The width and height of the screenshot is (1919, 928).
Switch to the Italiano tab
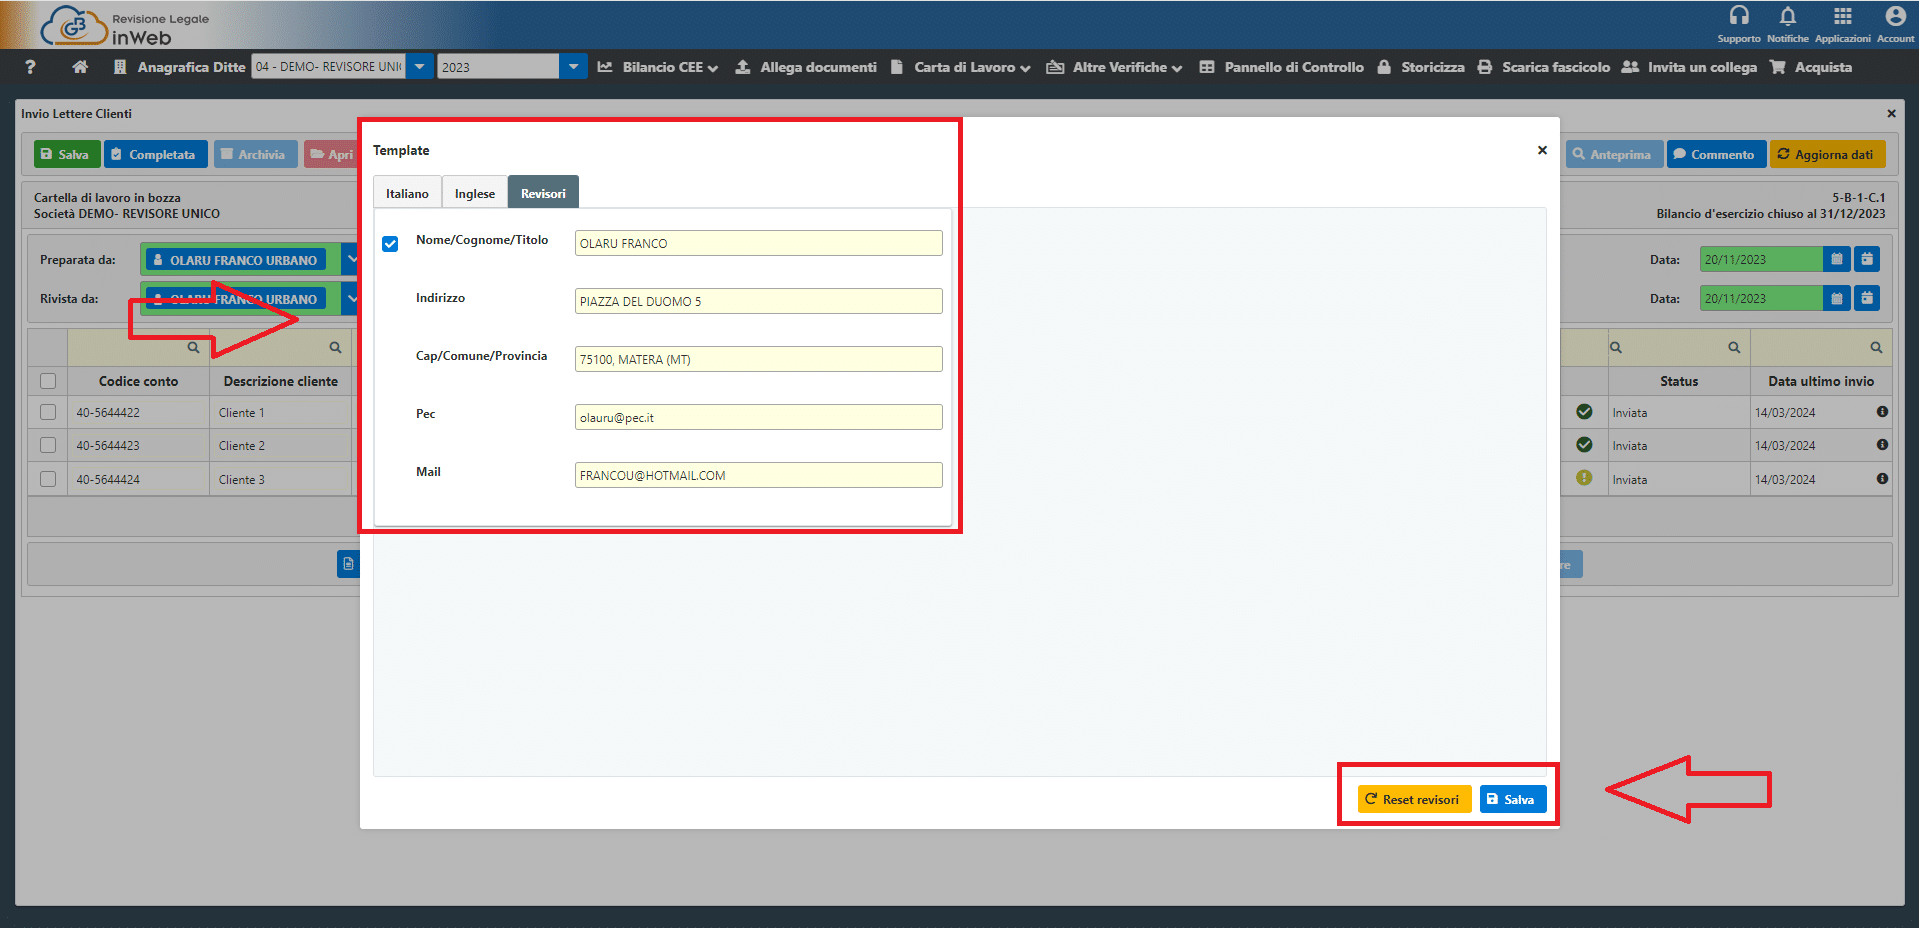[x=407, y=193]
